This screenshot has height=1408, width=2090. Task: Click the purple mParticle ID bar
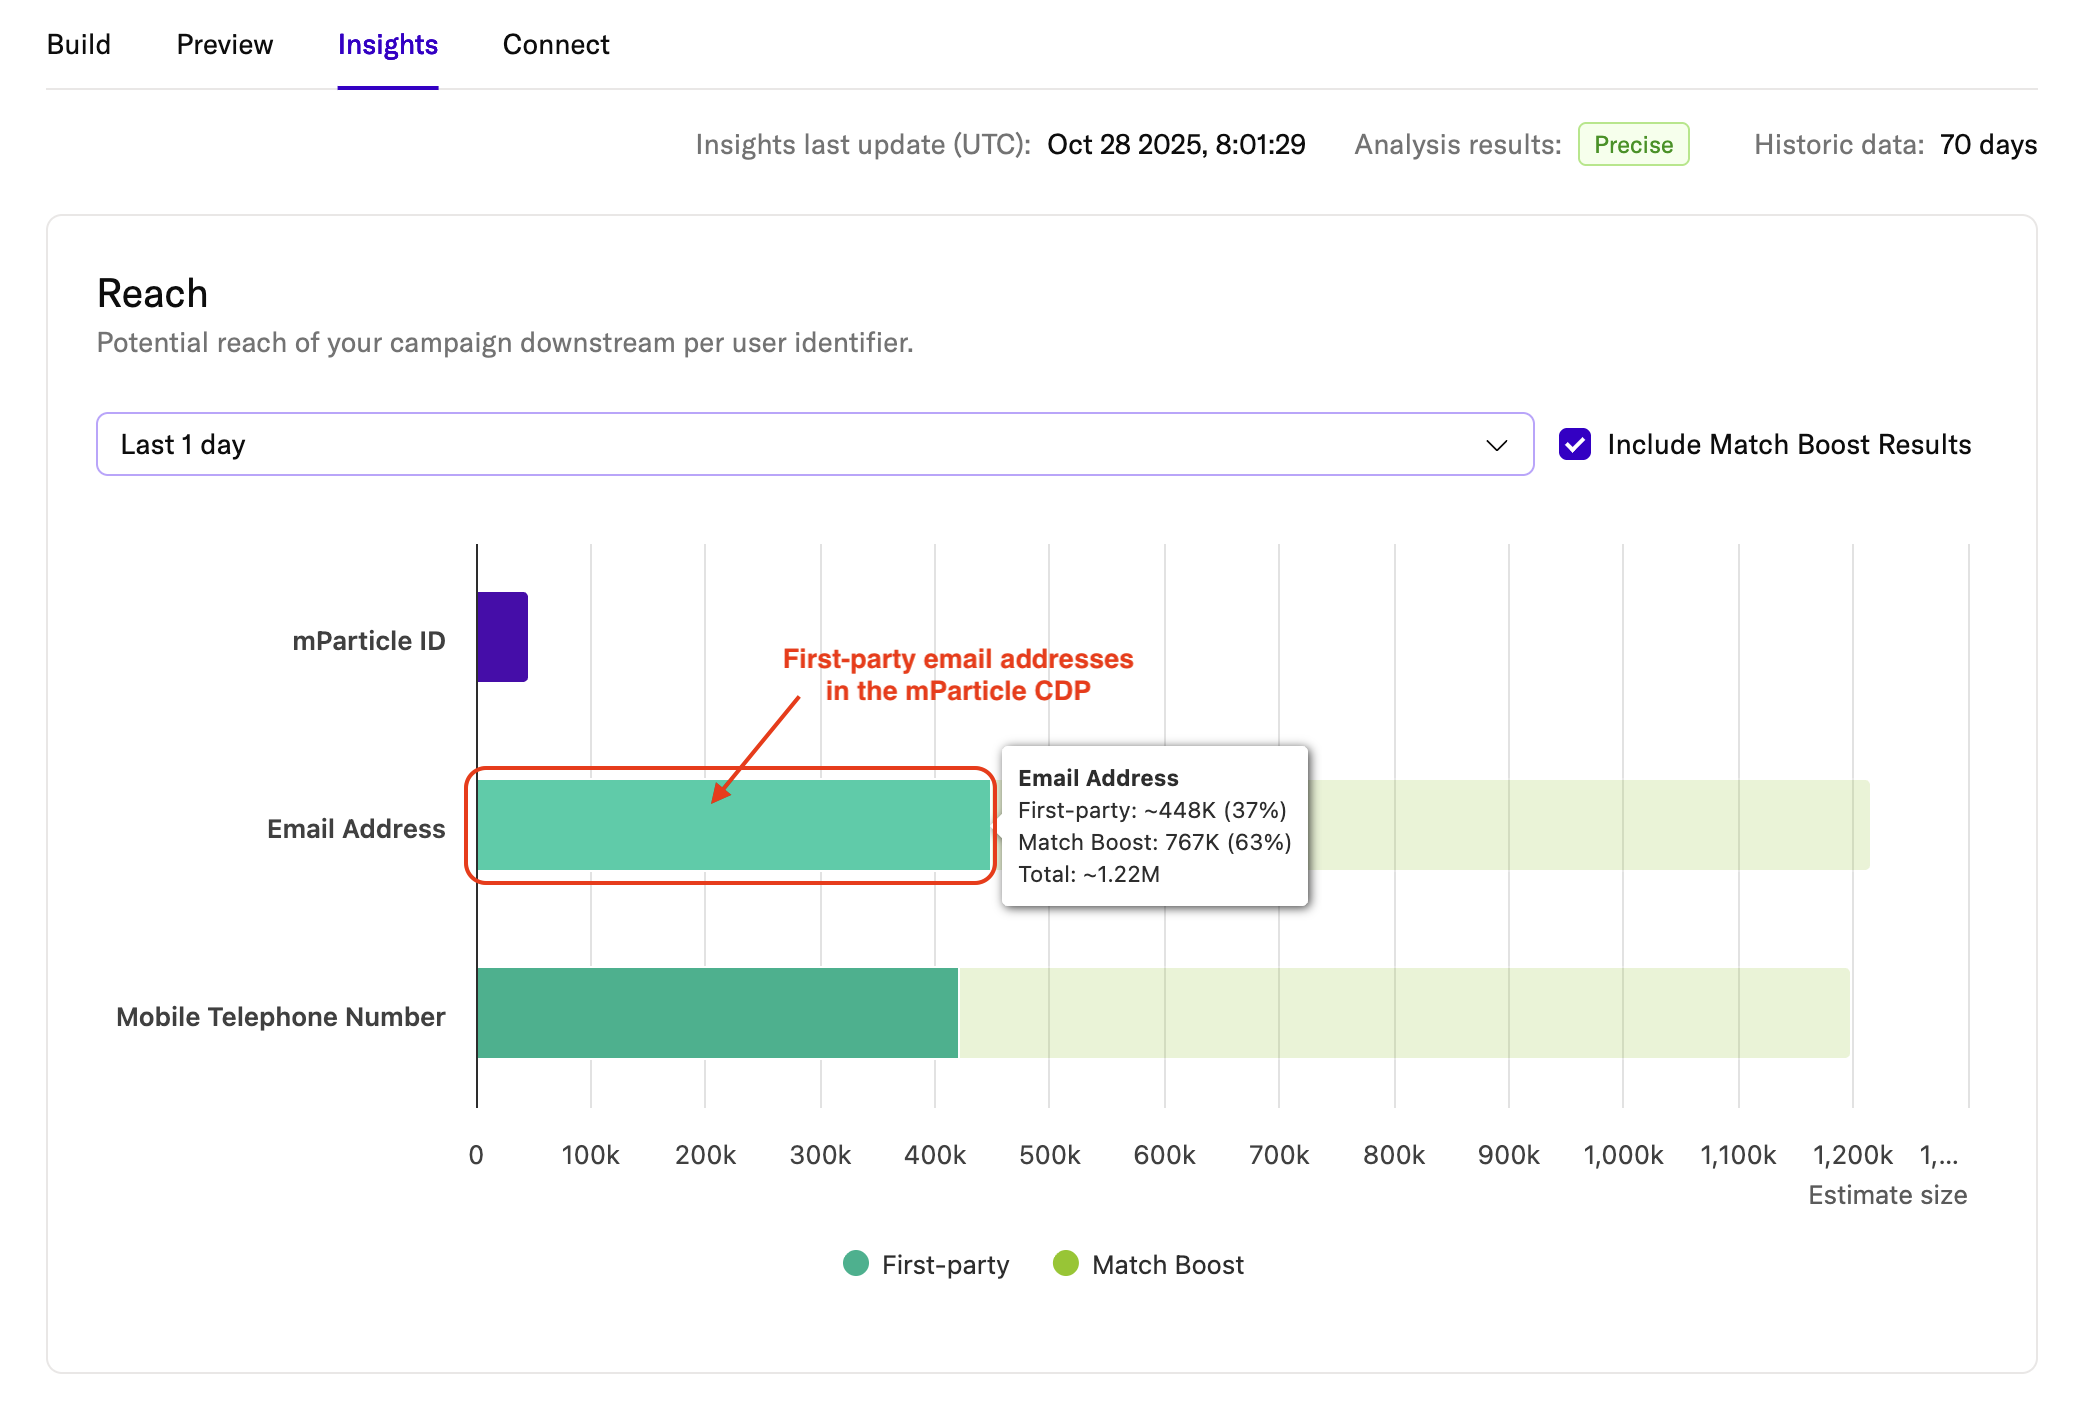(x=502, y=637)
